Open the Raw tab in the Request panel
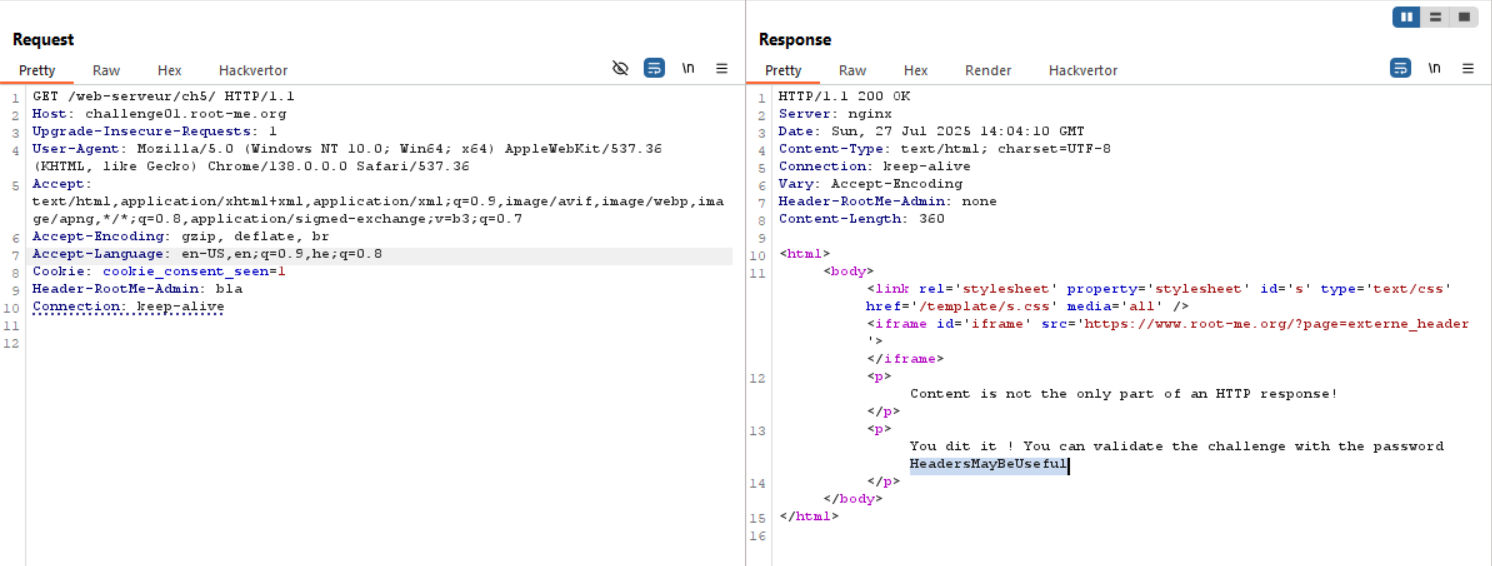Screen dimensions: 1492x566 106,70
